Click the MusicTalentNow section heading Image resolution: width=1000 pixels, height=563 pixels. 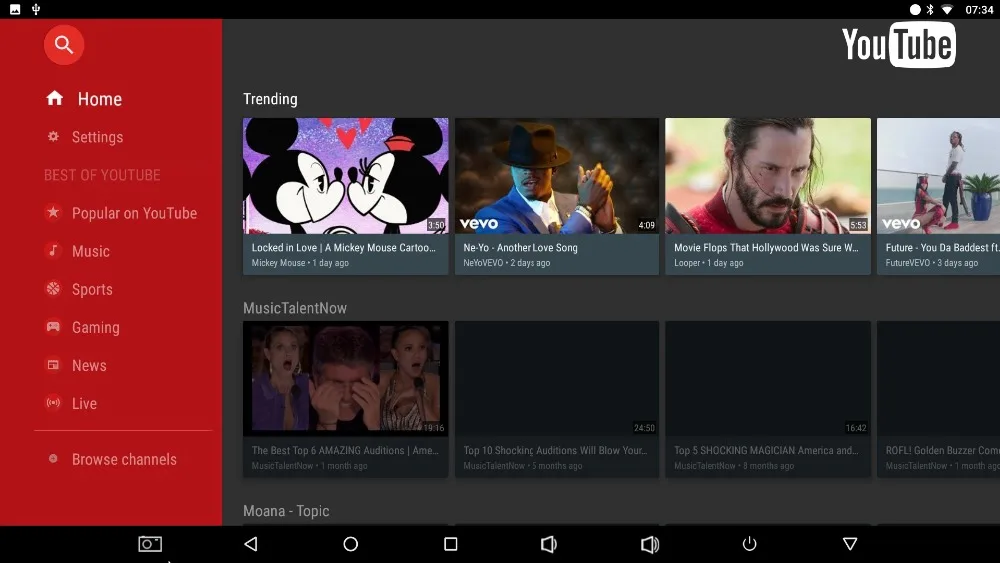coord(295,308)
